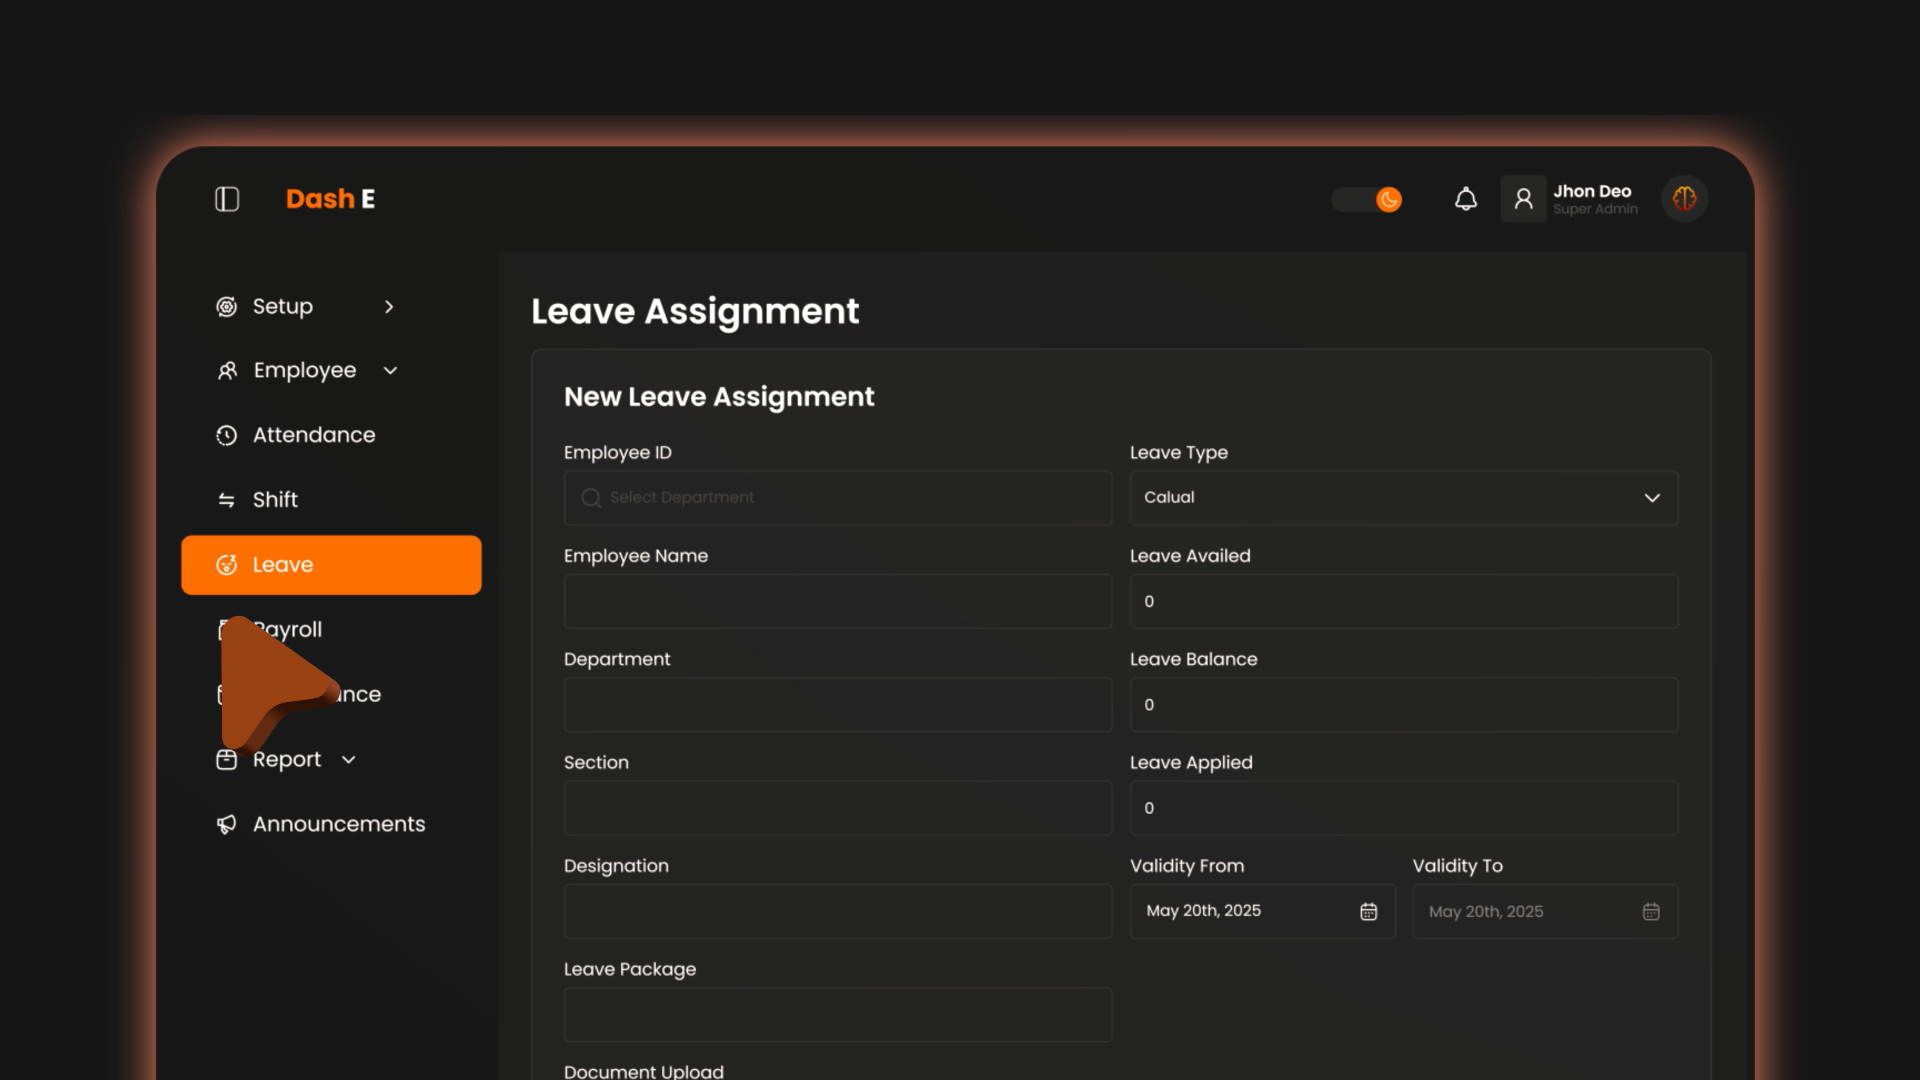Expand the Employee menu chevron
This screenshot has height=1080, width=1920.
390,371
